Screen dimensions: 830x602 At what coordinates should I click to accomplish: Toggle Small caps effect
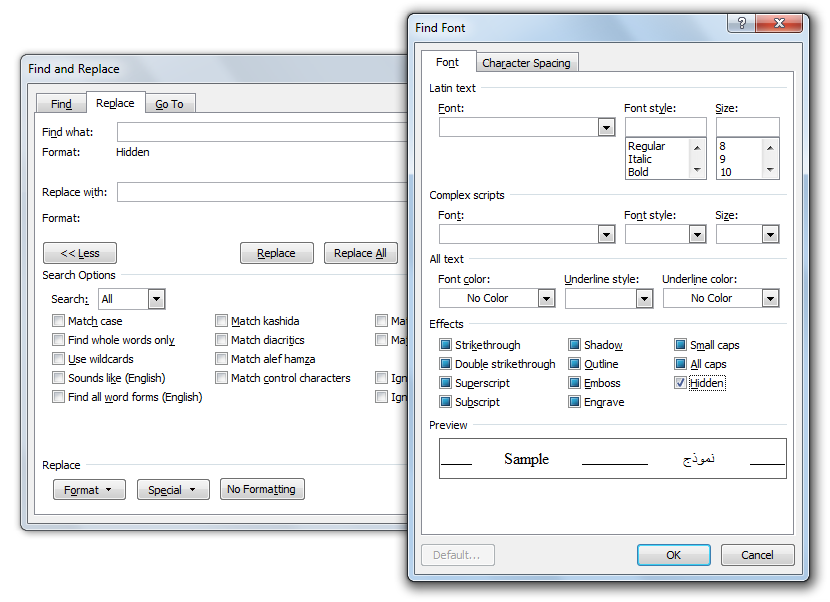tap(681, 345)
